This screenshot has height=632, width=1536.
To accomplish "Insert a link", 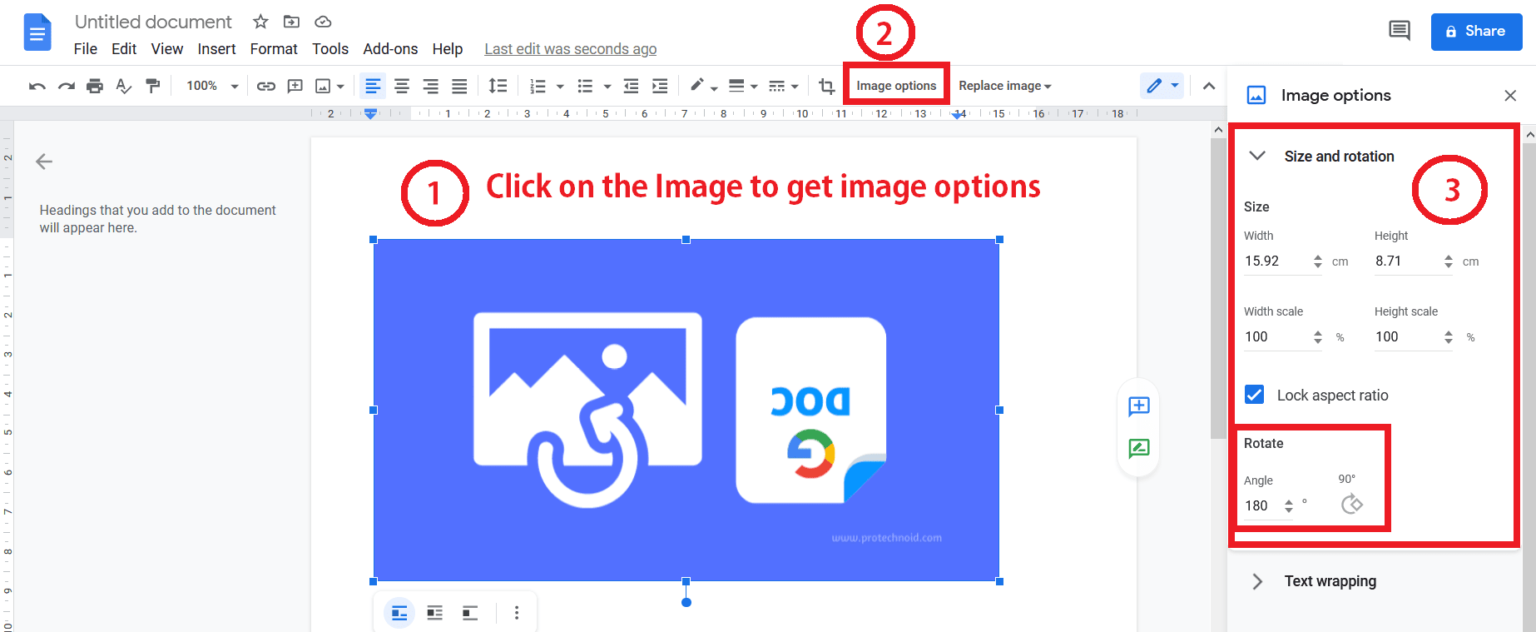I will (x=266, y=86).
